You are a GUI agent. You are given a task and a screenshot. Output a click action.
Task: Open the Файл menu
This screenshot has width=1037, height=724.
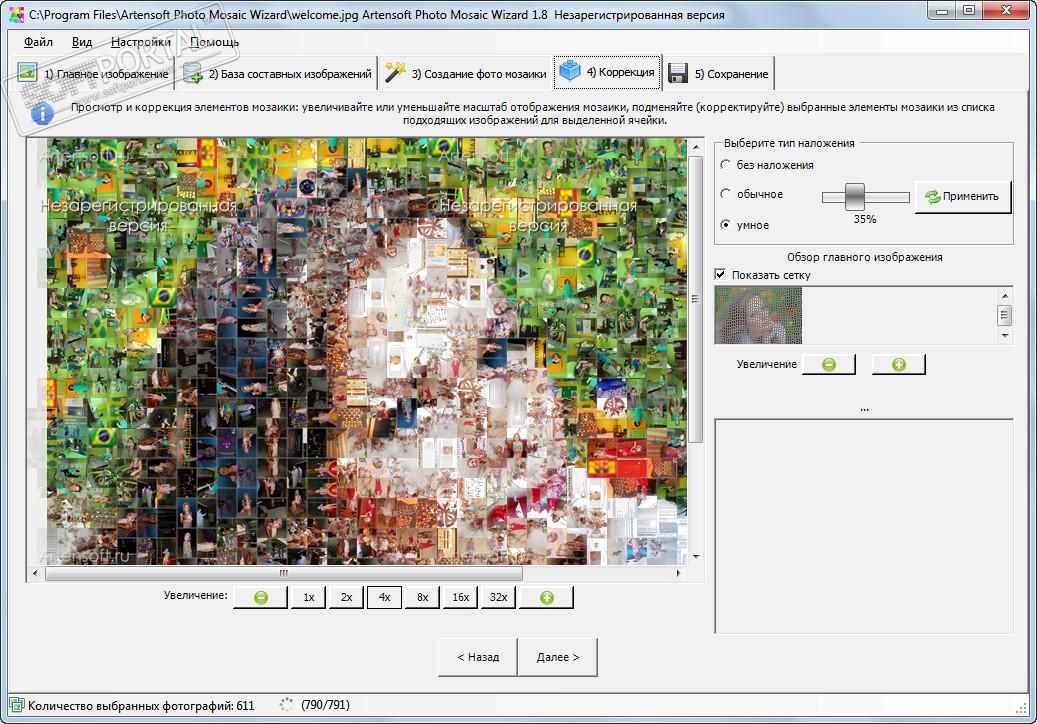tap(38, 42)
